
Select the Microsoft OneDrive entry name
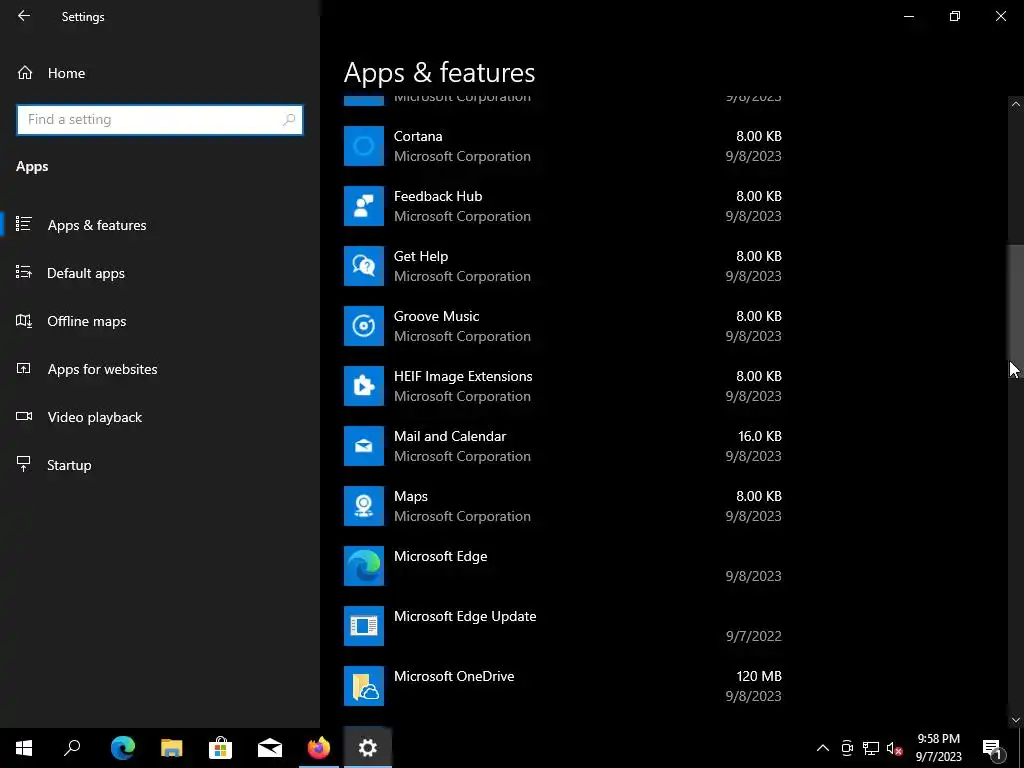tap(454, 677)
